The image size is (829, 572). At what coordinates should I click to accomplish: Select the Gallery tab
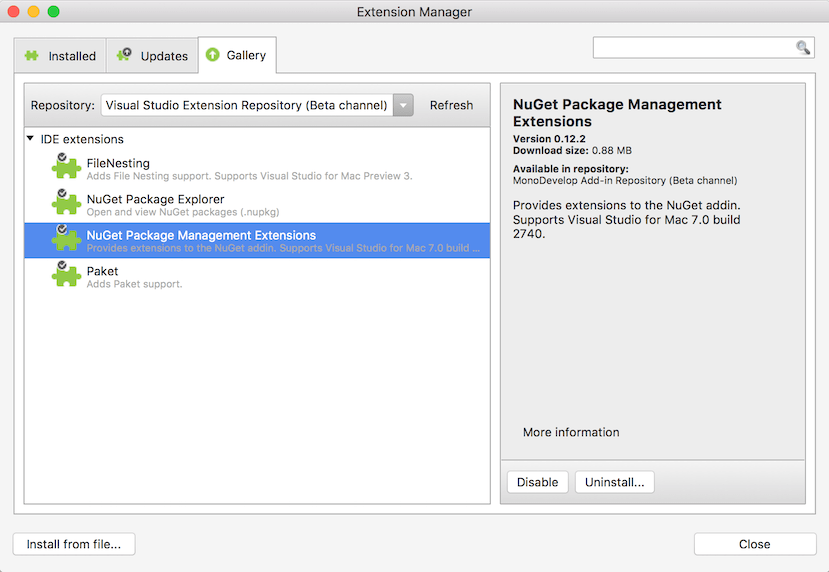coord(237,55)
